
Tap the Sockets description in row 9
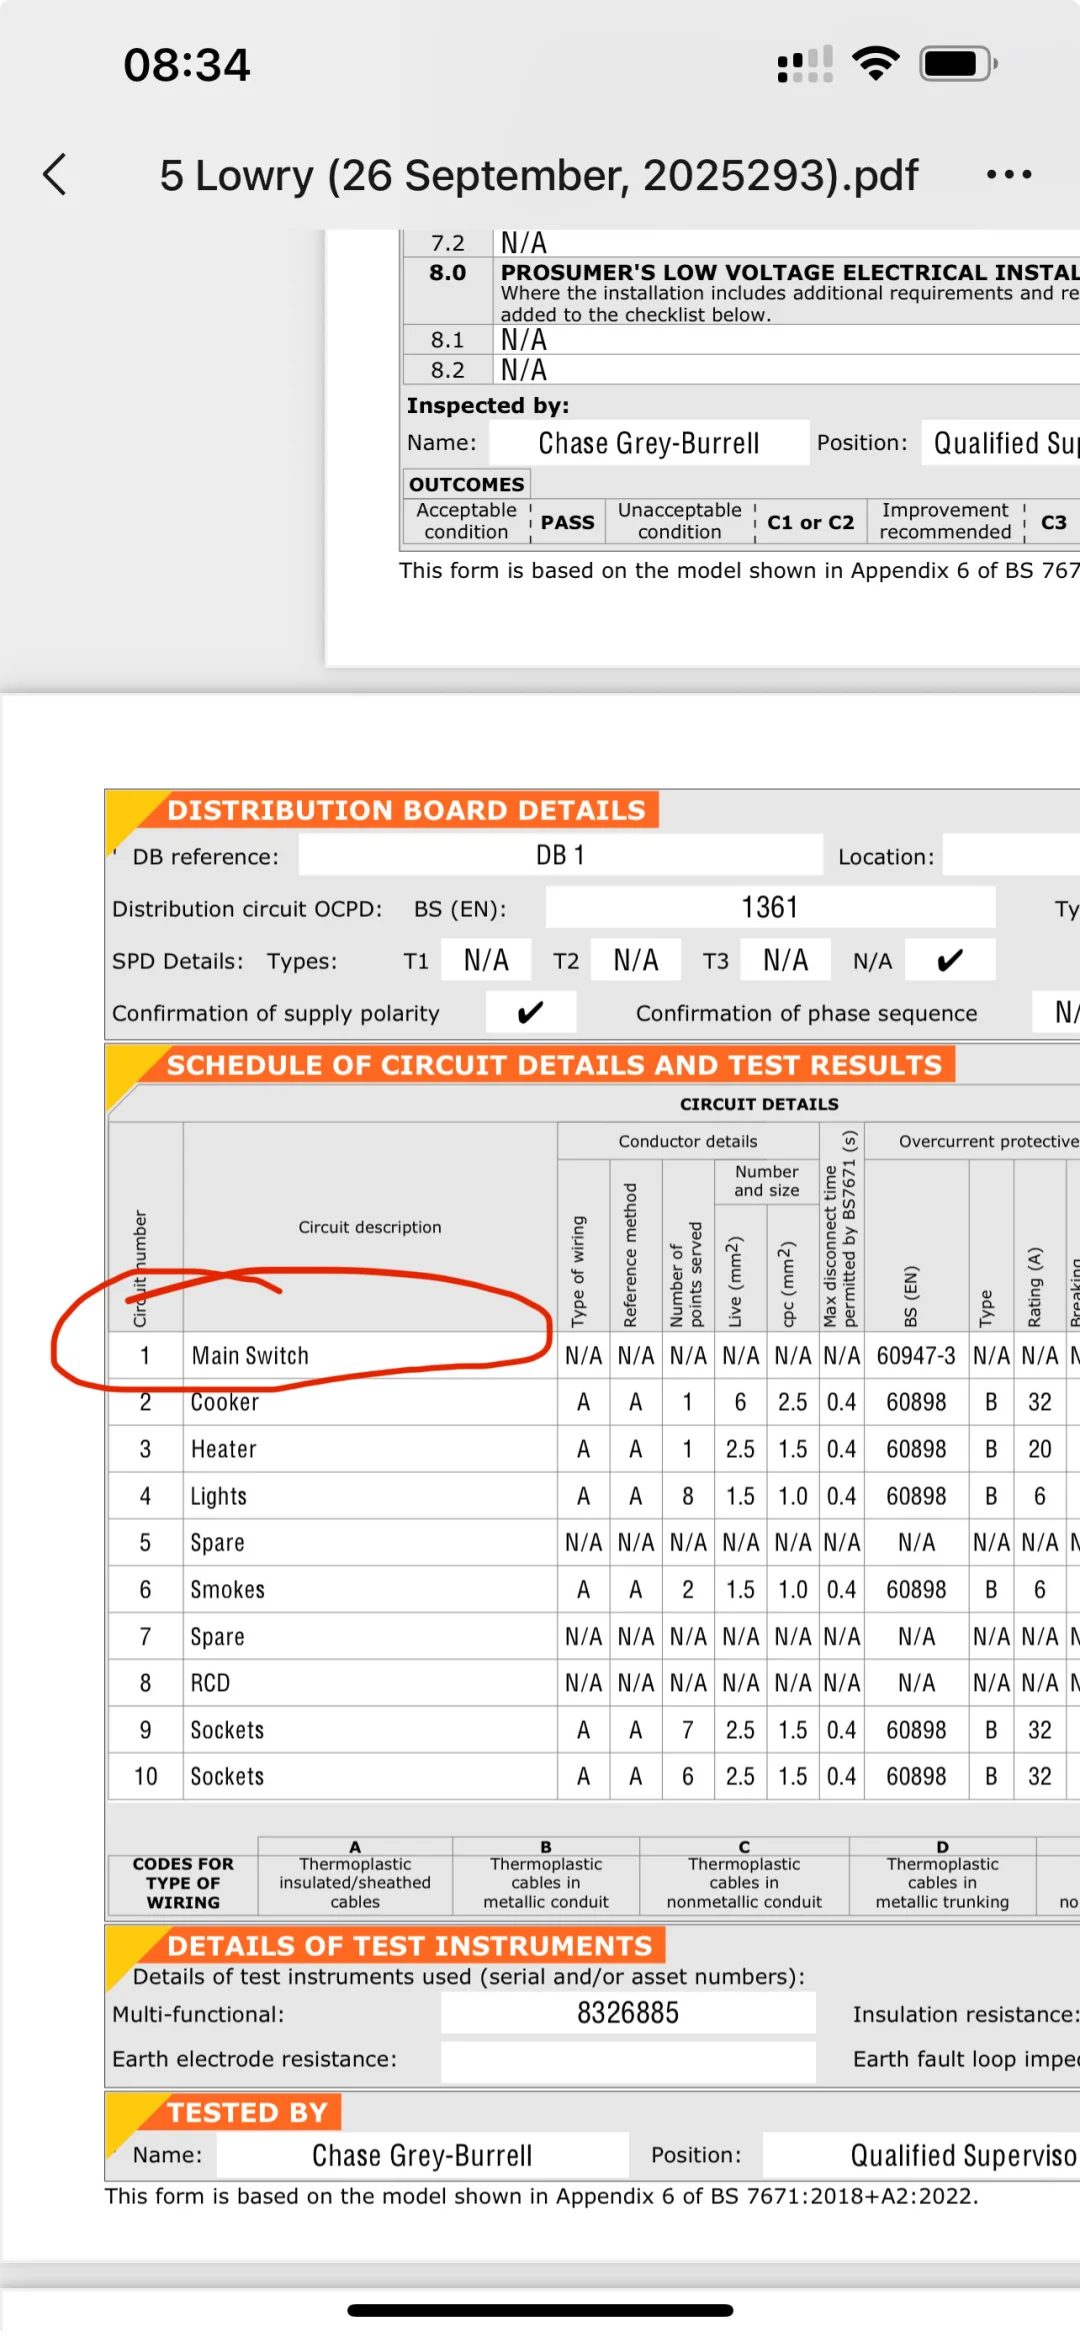[228, 1730]
